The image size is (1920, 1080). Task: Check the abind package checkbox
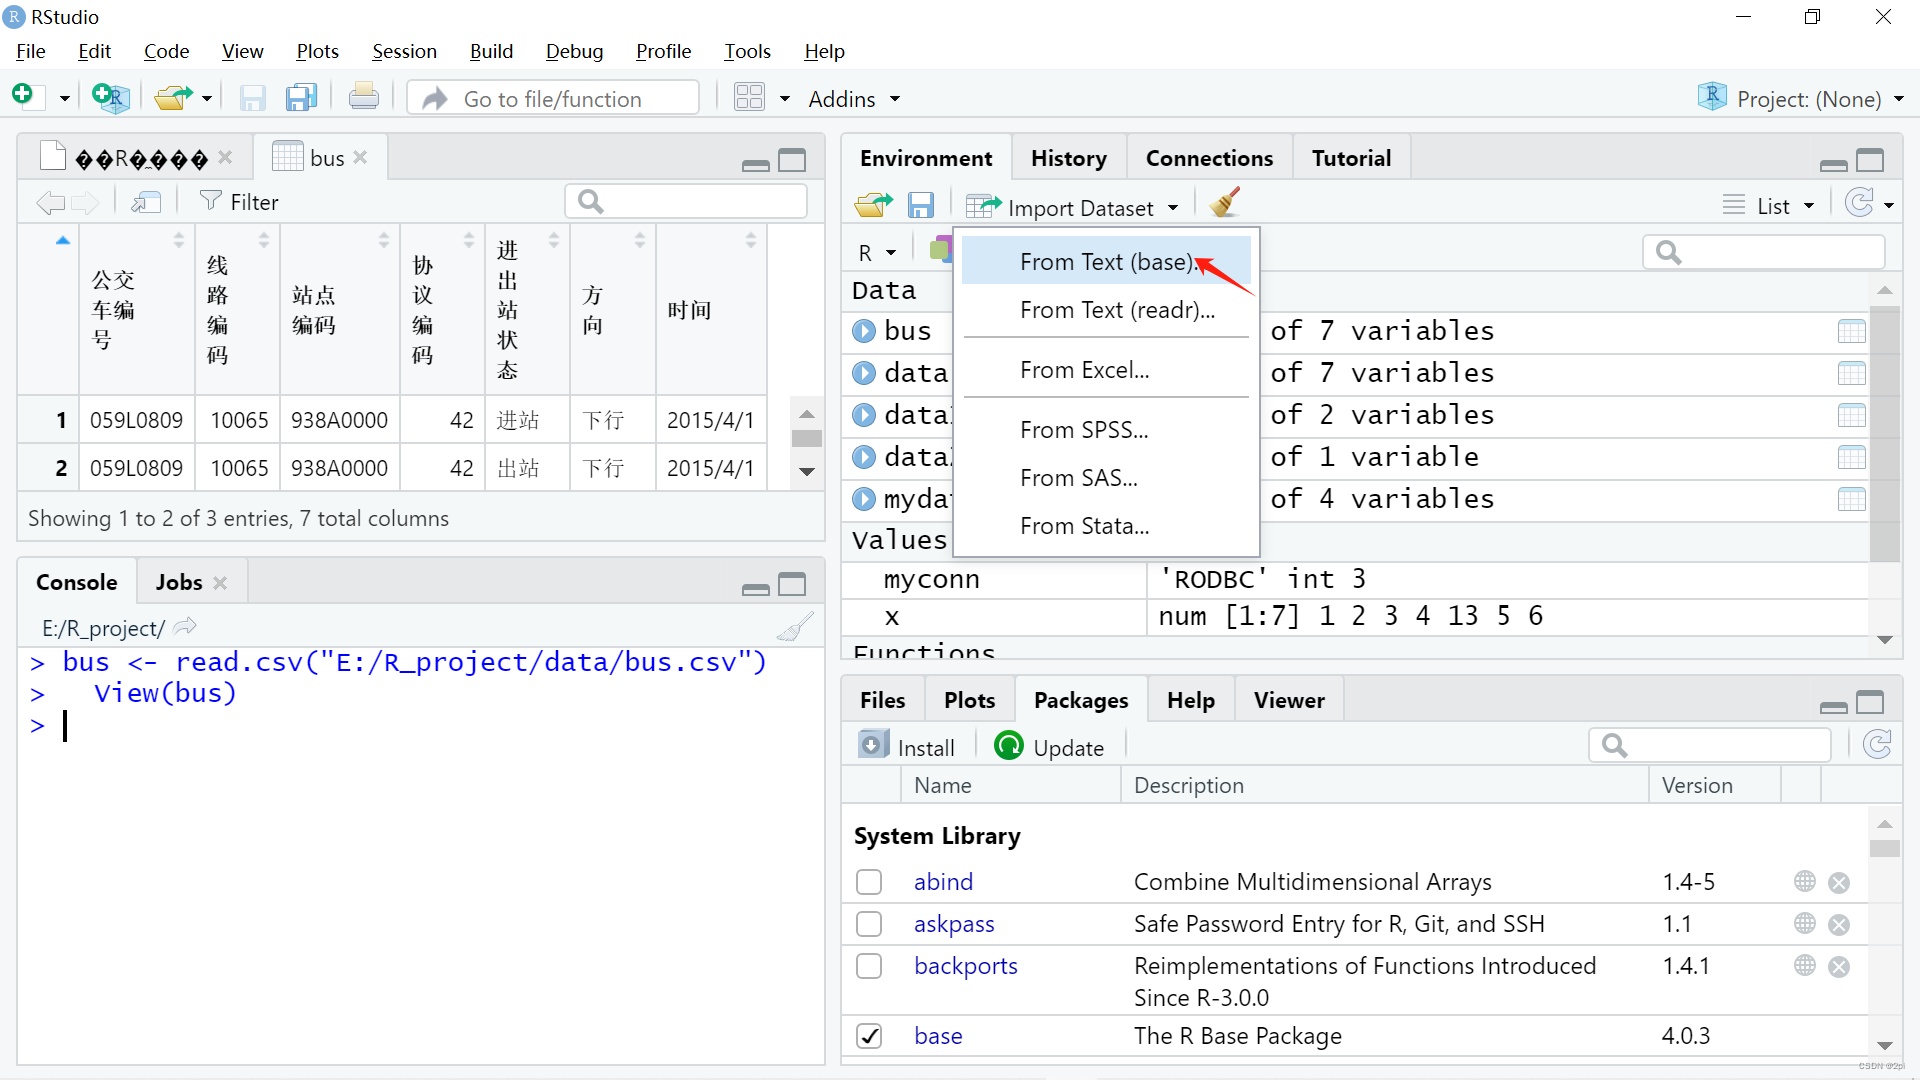(869, 882)
